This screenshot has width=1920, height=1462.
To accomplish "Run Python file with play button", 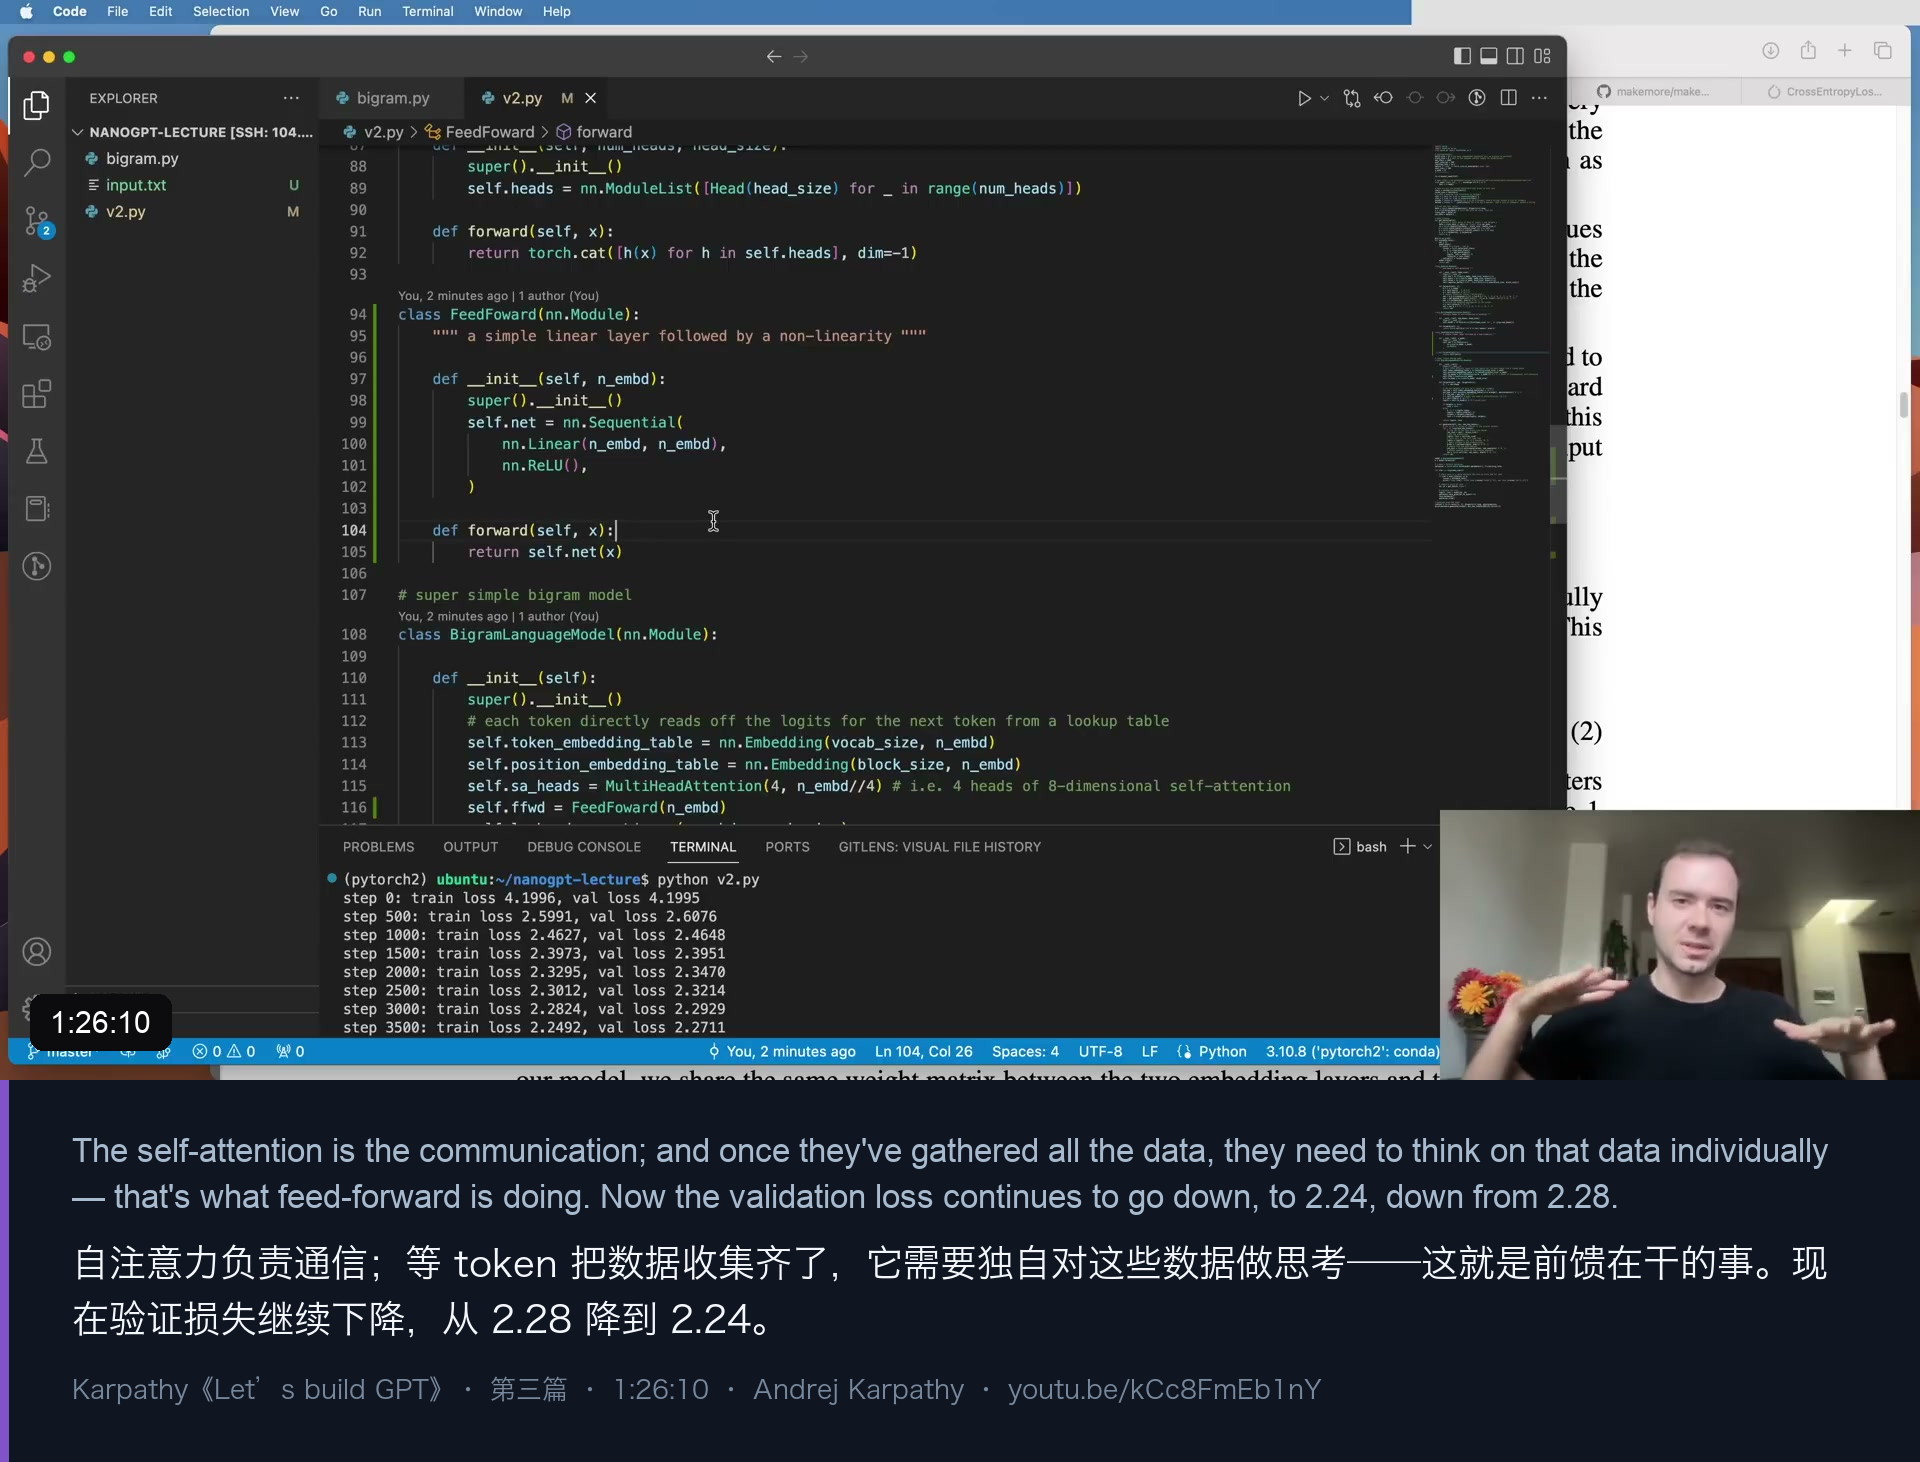I will point(1304,98).
